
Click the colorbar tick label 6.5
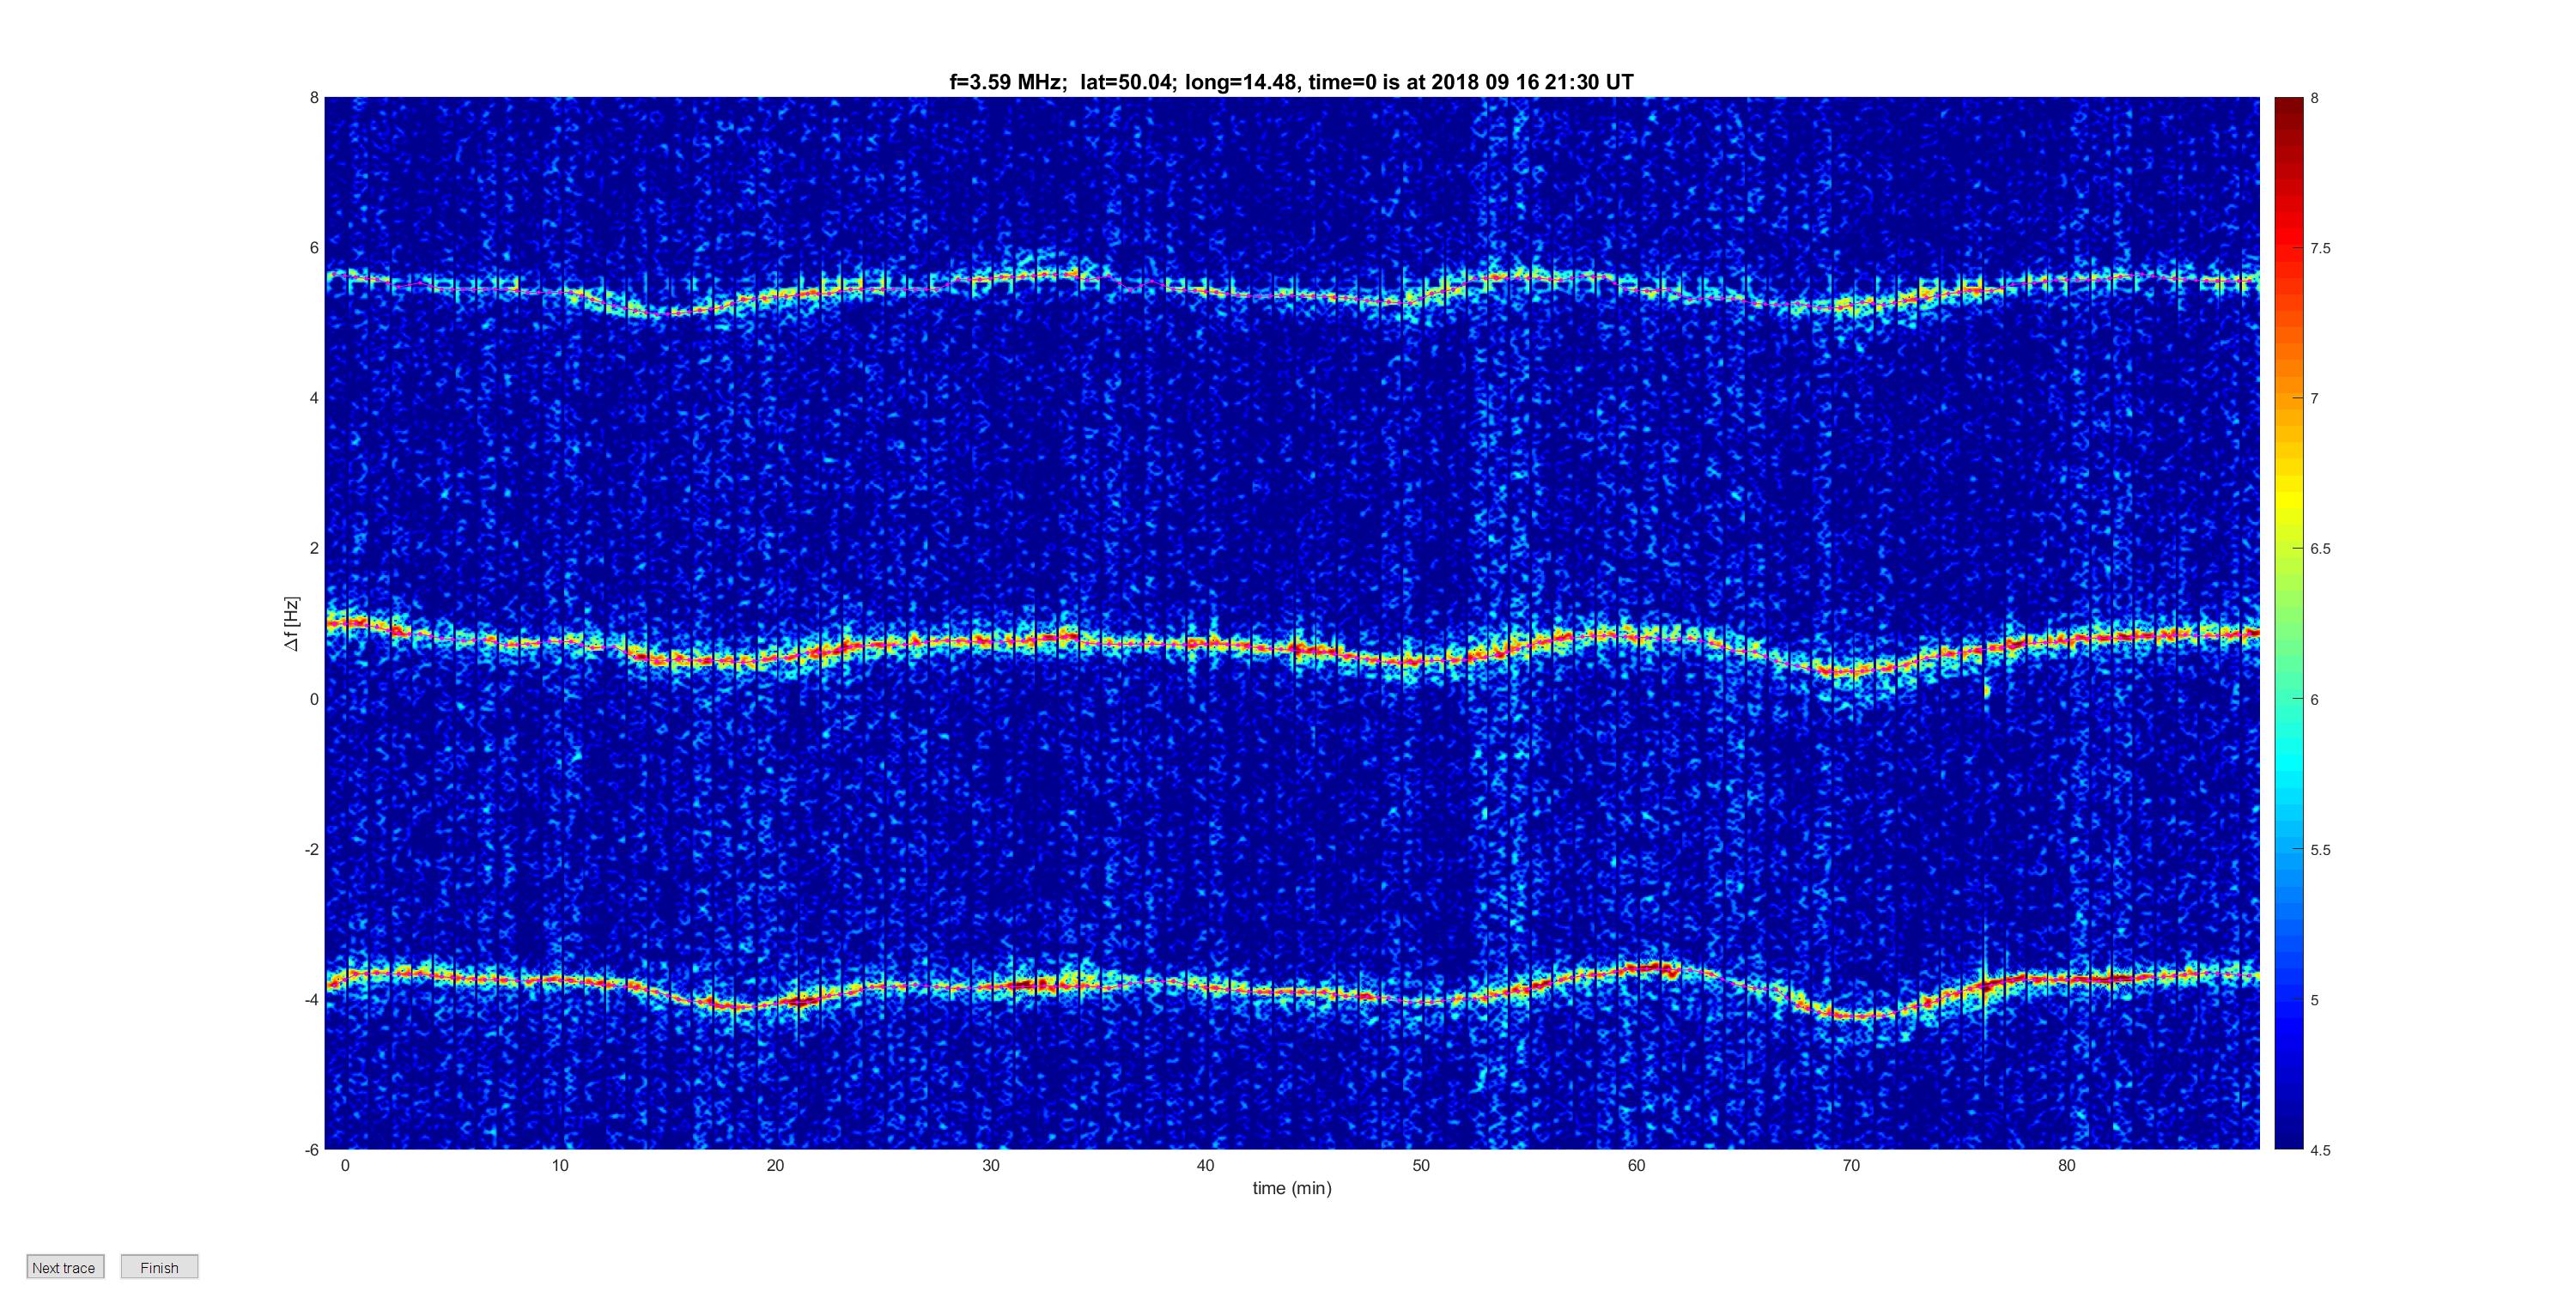click(x=2320, y=549)
